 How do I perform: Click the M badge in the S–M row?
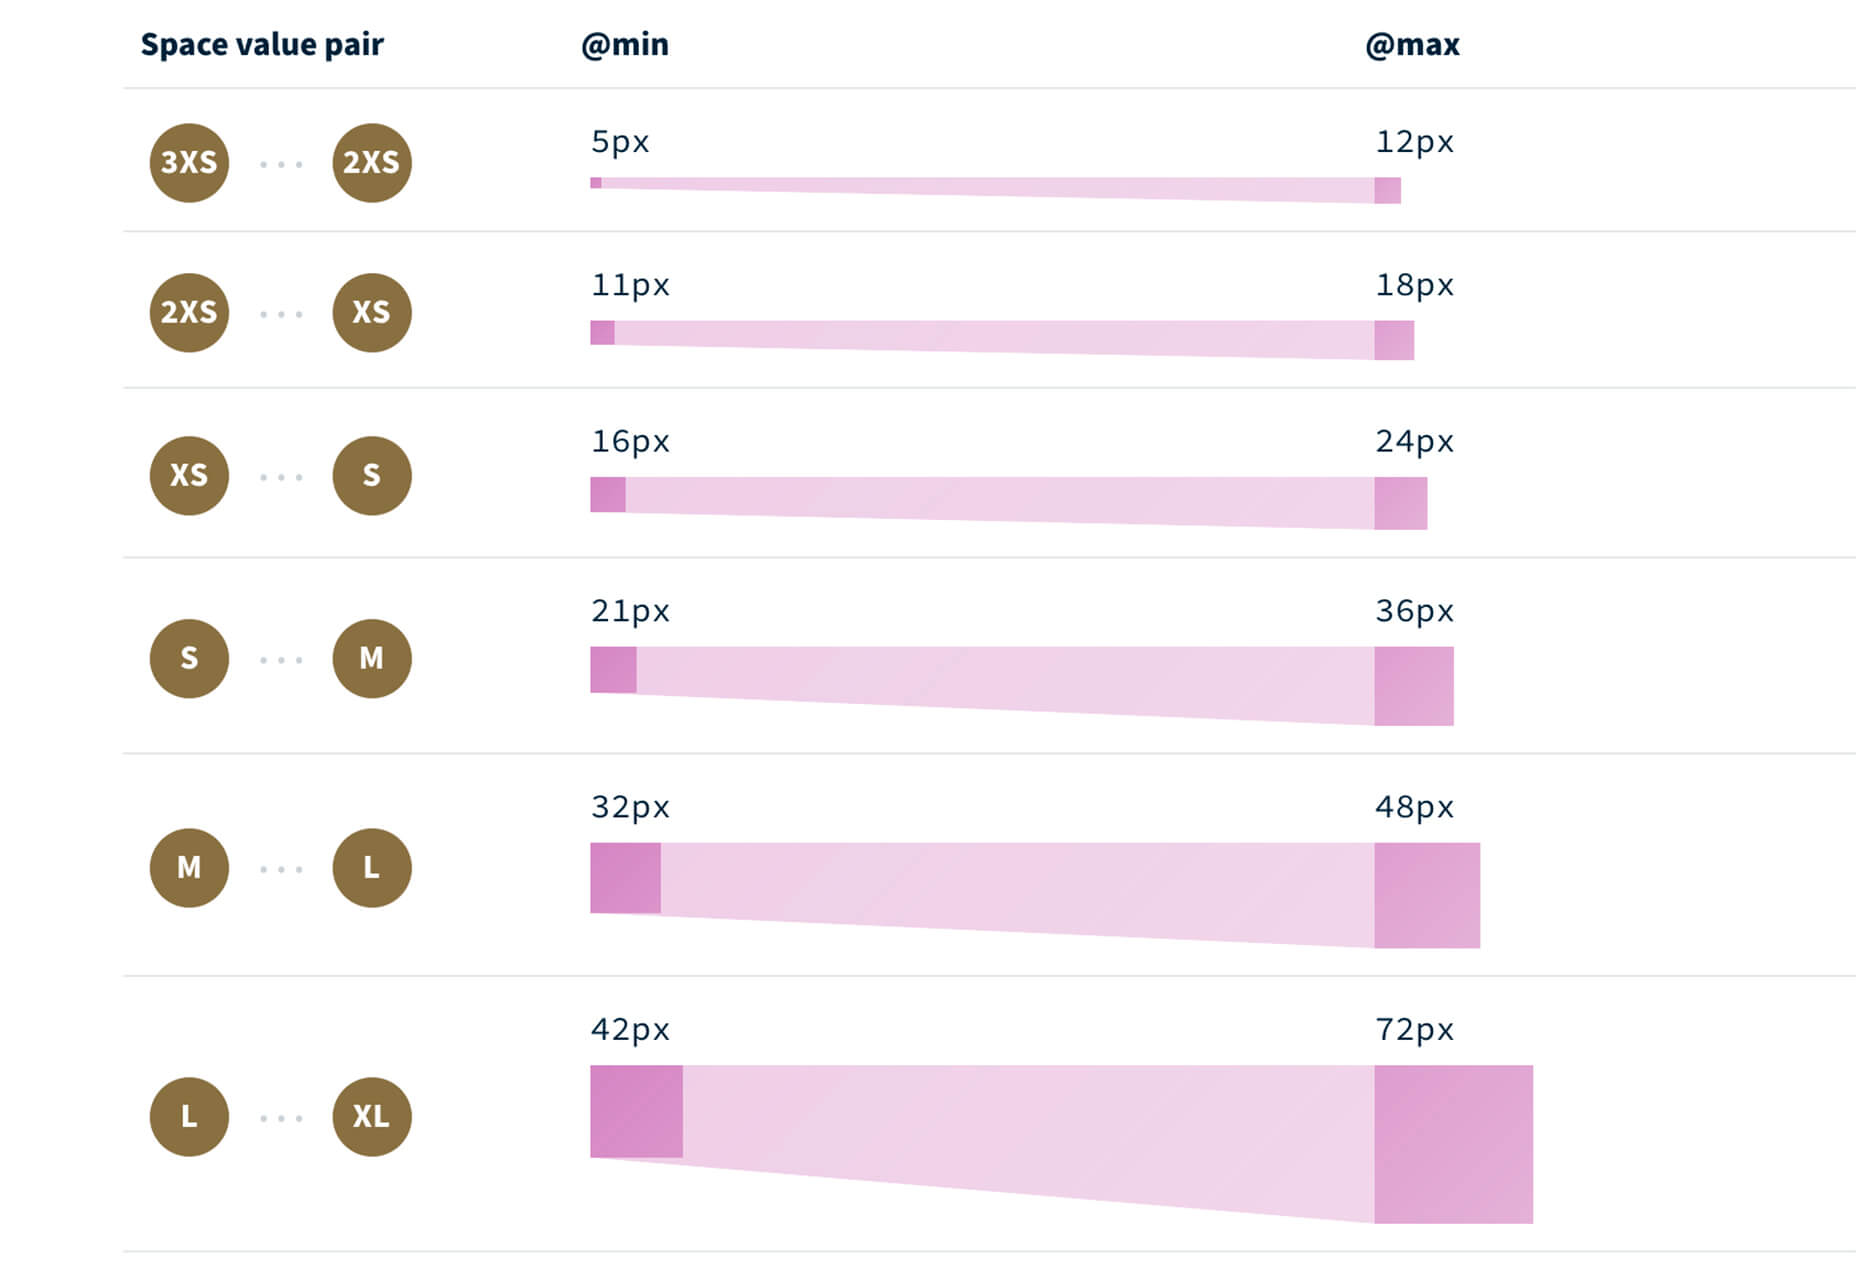[371, 658]
